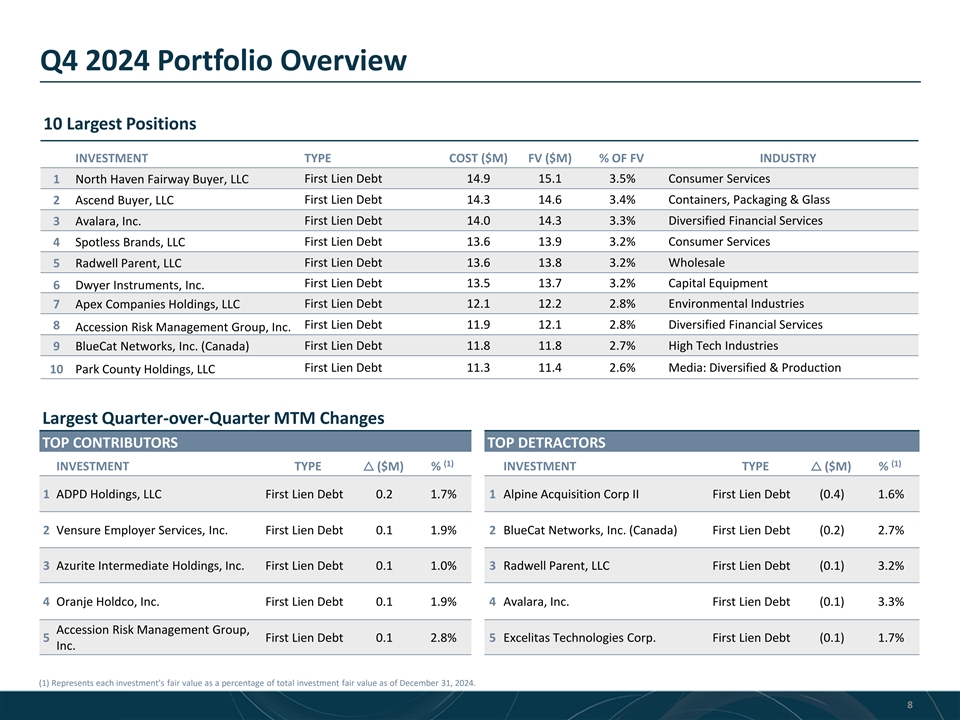Click the page number 8 in footer
The height and width of the screenshot is (720, 960).
tap(909, 705)
